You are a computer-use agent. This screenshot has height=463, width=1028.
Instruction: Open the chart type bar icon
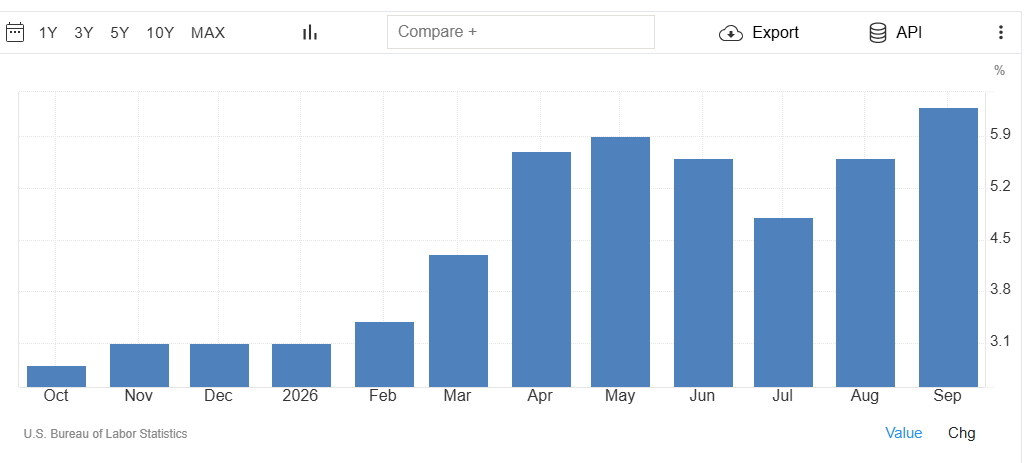click(x=309, y=32)
